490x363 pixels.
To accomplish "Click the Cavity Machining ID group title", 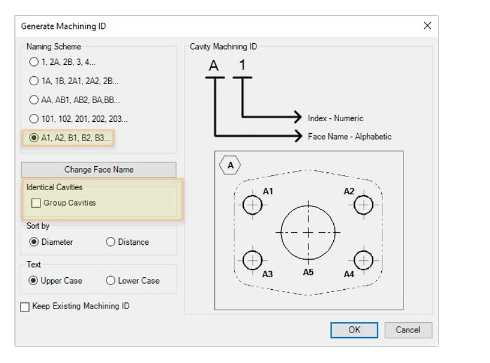I will coord(223,47).
